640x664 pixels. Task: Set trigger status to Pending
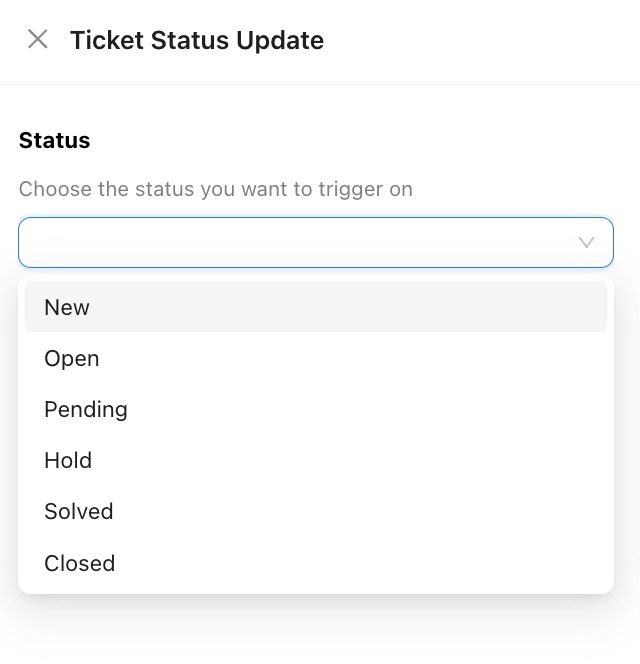click(x=86, y=409)
